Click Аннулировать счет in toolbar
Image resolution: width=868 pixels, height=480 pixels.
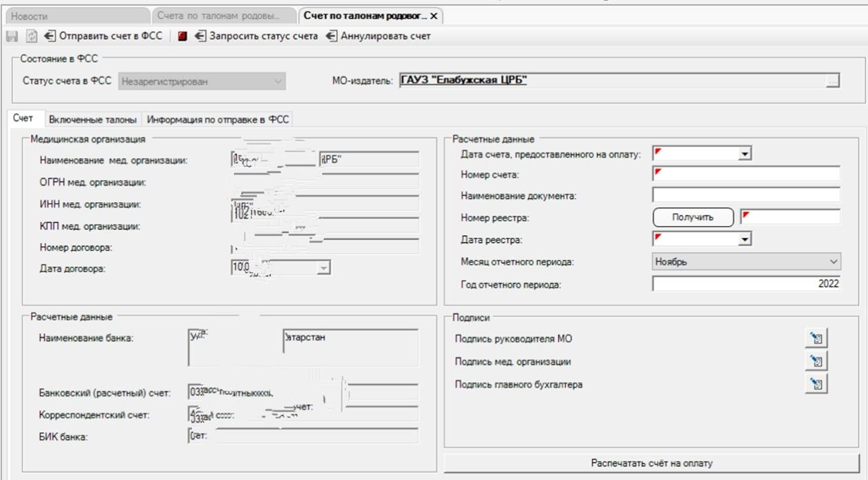pyautogui.click(x=378, y=36)
